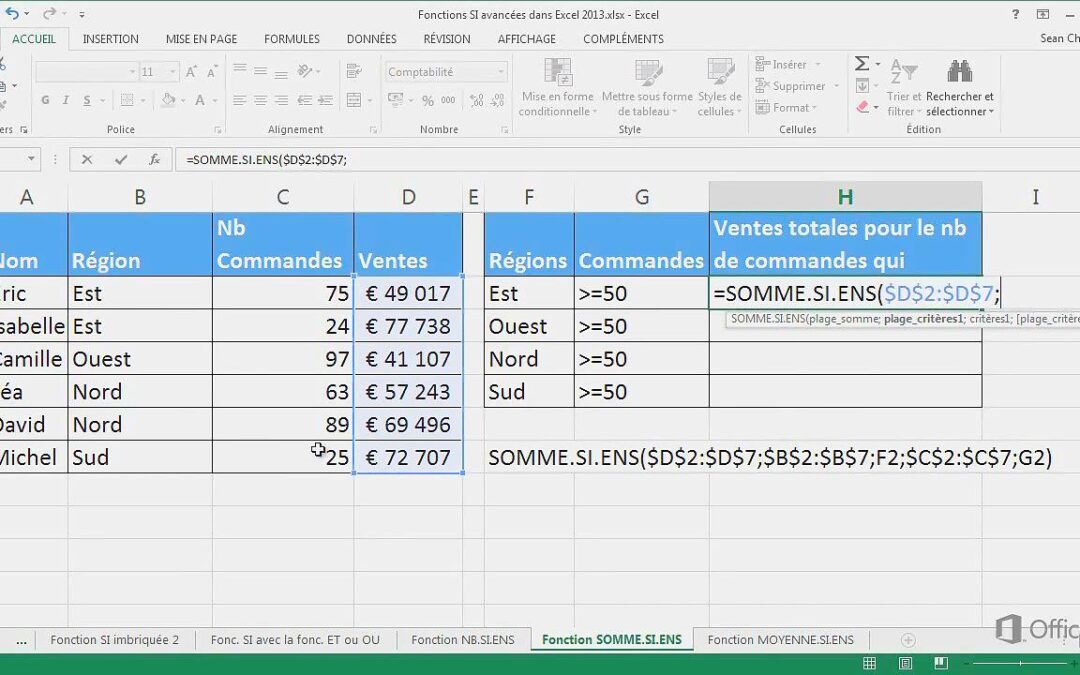Add a decimal place

pyautogui.click(x=477, y=101)
